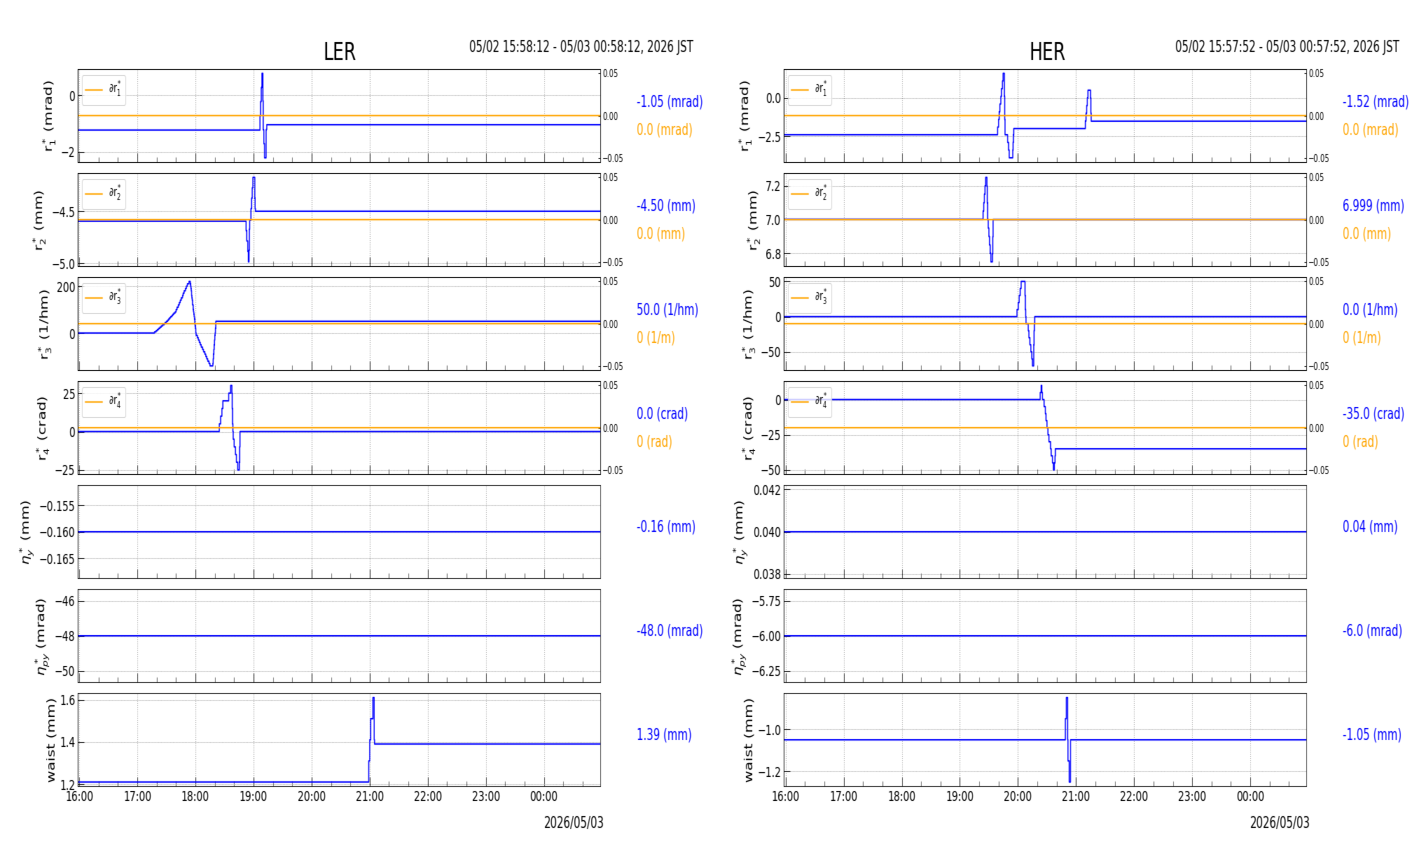Click the LER r2 legend box
Screen dimensions: 1412x864
click(104, 194)
